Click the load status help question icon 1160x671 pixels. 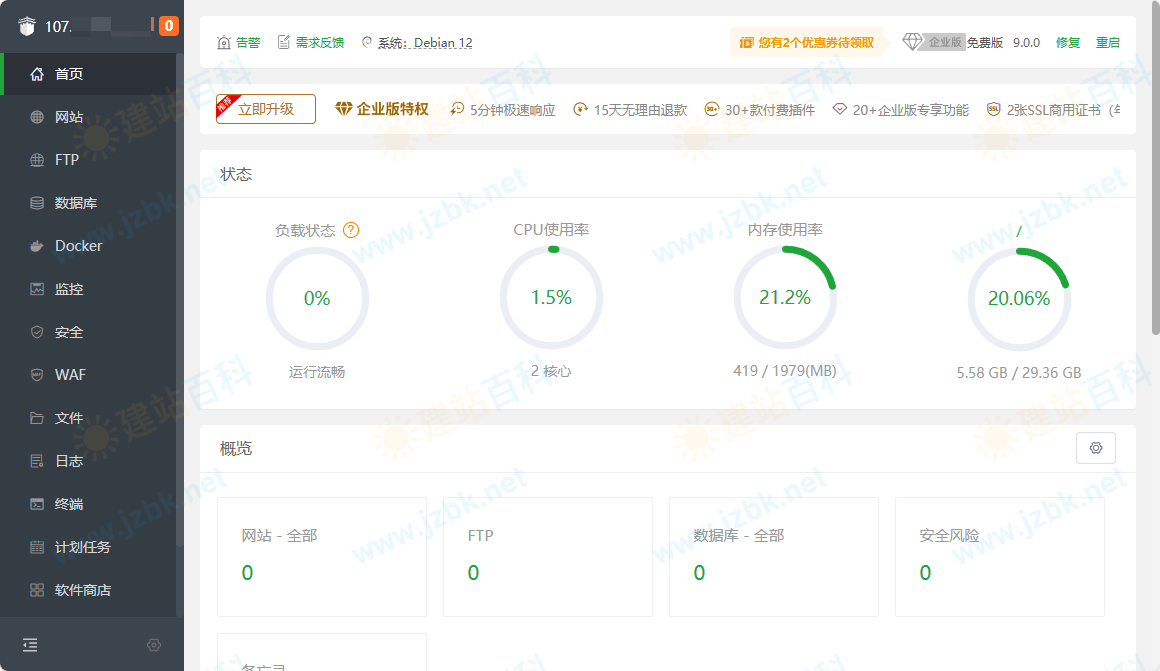point(351,230)
